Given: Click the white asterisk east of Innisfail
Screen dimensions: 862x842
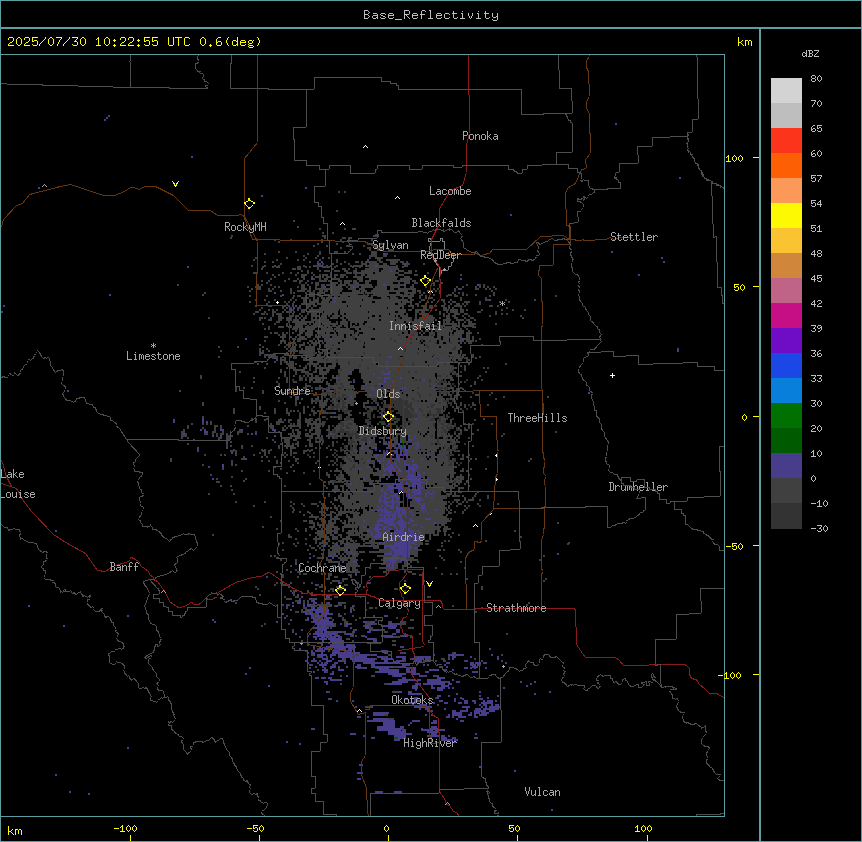Looking at the screenshot, I should pyautogui.click(x=502, y=303).
